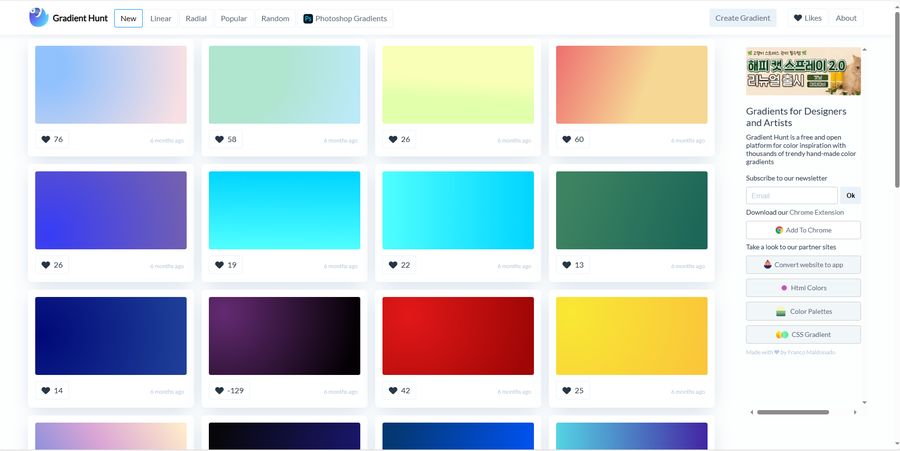Like the yellow gradient with 25 likes

click(573, 391)
